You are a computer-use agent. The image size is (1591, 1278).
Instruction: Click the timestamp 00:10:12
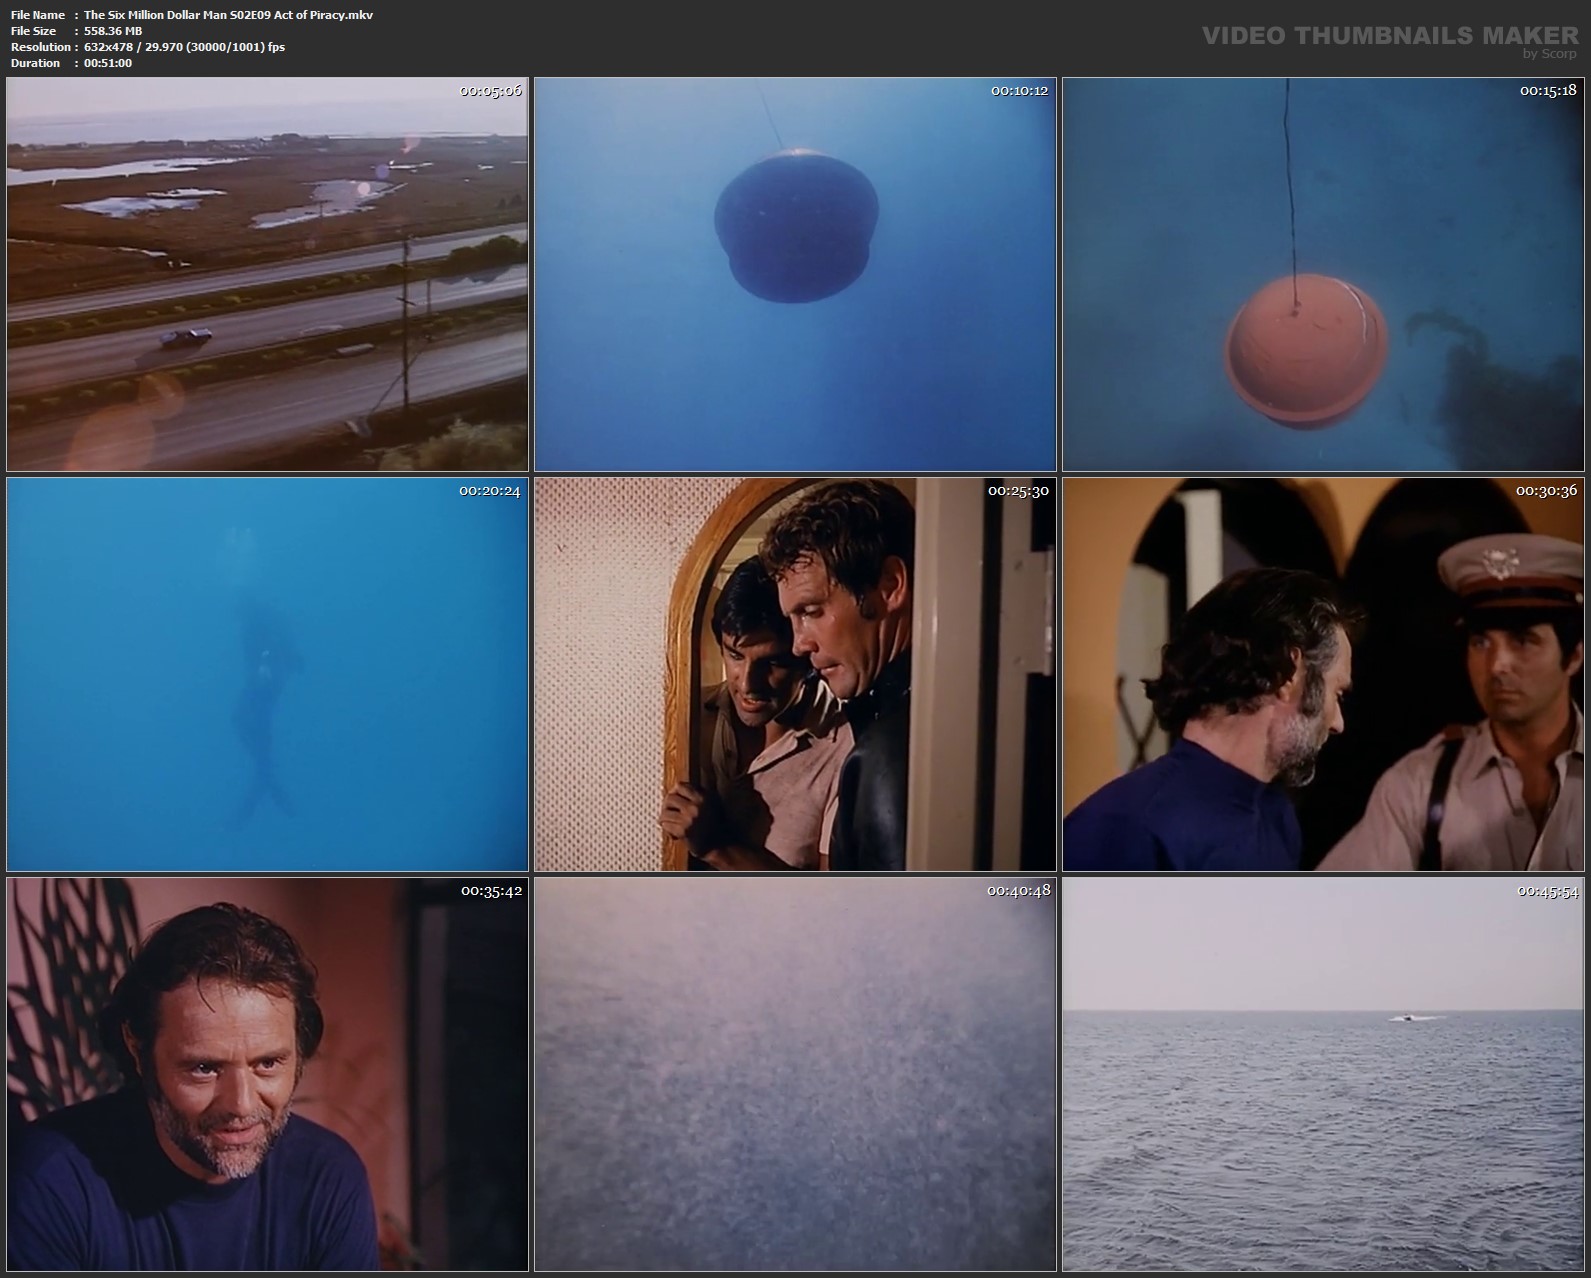[x=1019, y=90]
